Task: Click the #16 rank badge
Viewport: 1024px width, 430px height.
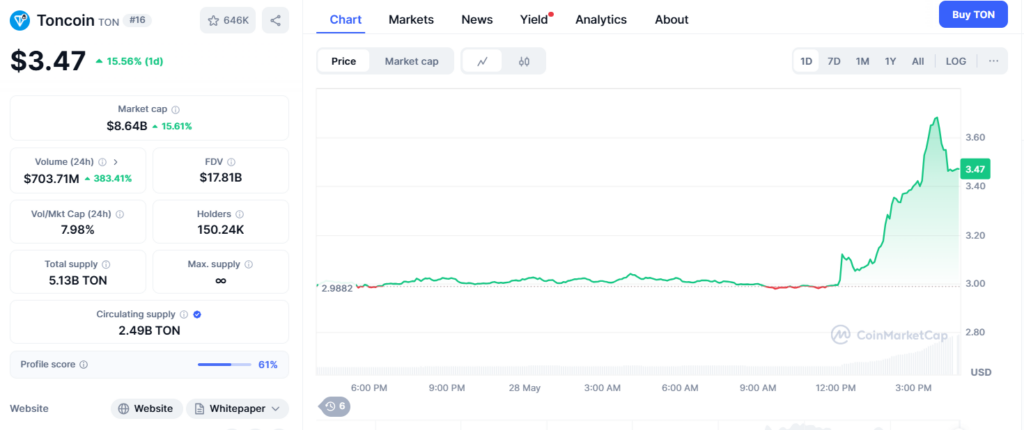Action: pyautogui.click(x=137, y=20)
